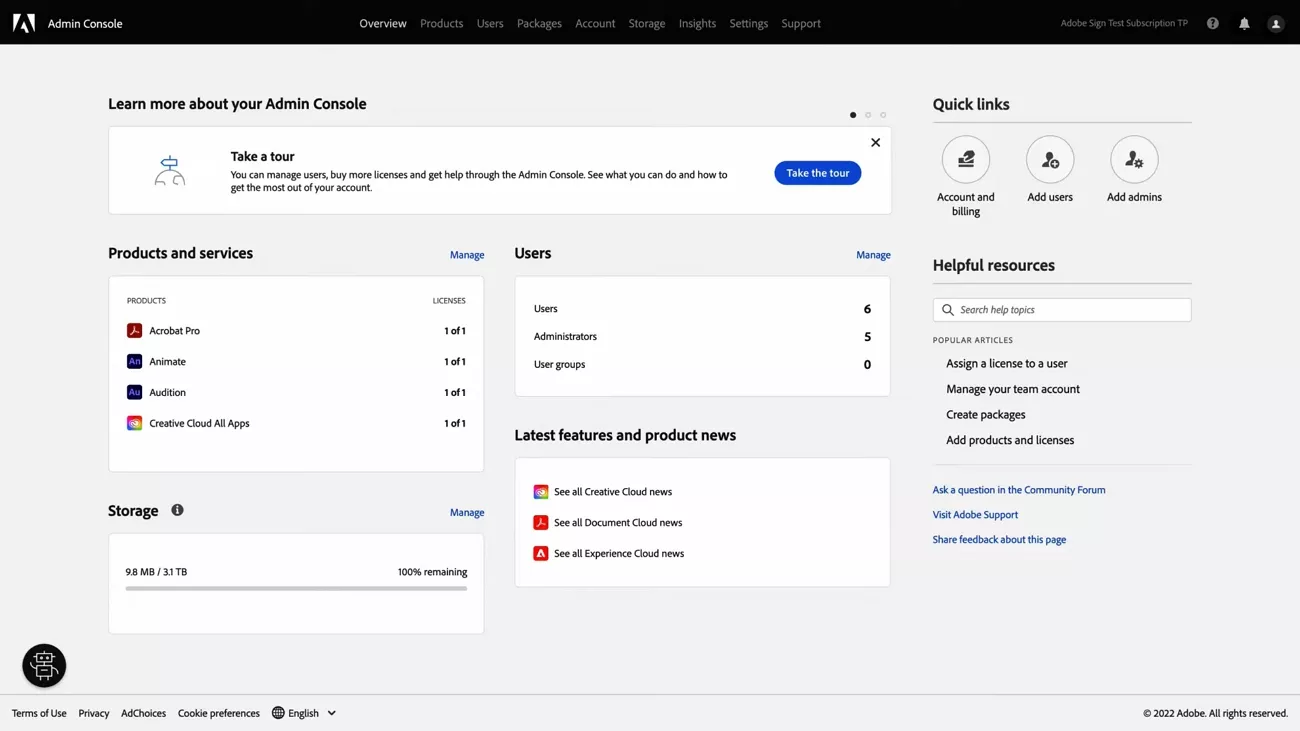Screen dimensions: 1300x731
Task: Click See all Creative Cloud news
Action: point(613,492)
